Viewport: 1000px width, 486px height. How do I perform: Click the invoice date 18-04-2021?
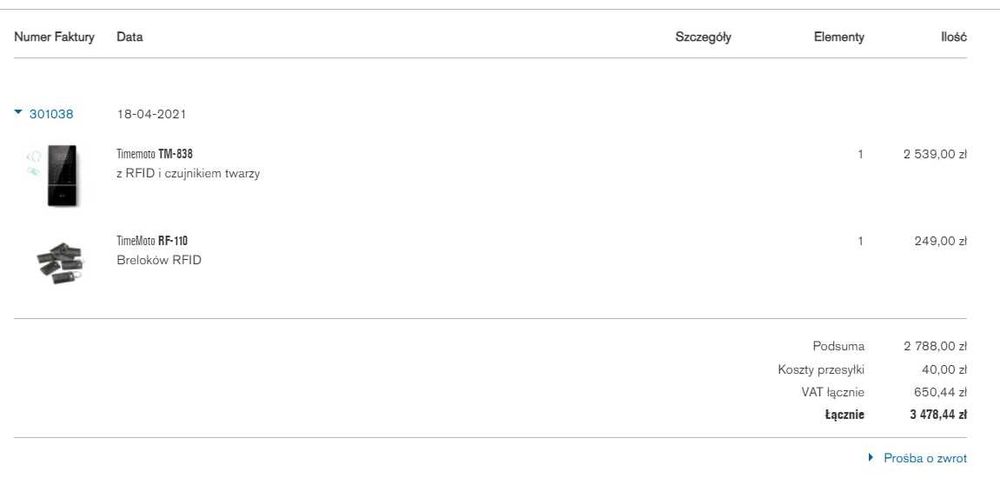pyautogui.click(x=151, y=114)
